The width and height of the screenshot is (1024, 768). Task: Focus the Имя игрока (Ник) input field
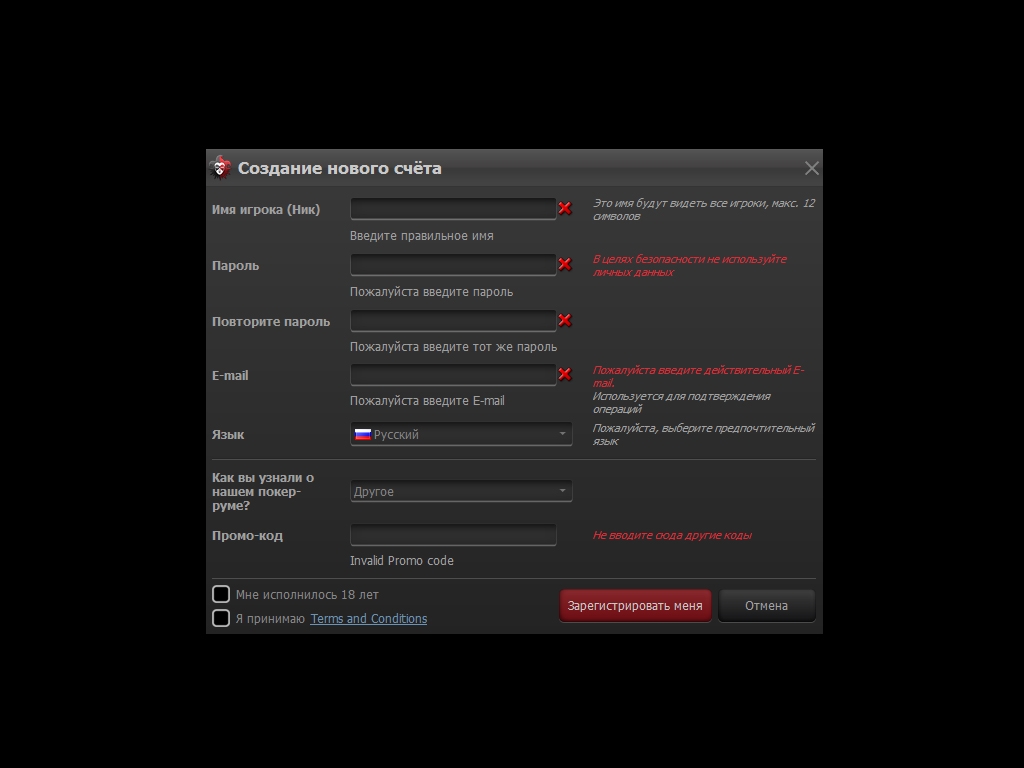pyautogui.click(x=452, y=208)
